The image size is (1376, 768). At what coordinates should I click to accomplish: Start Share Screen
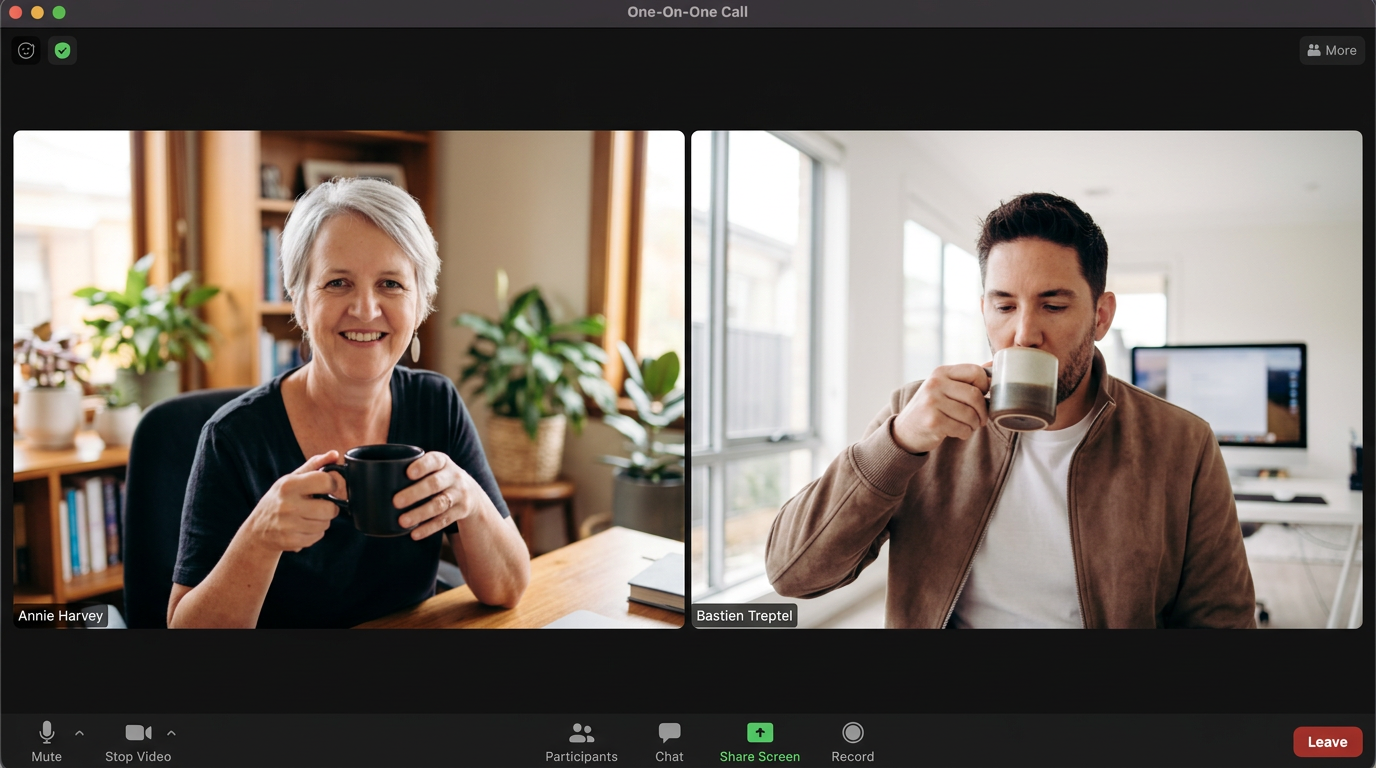pos(760,742)
